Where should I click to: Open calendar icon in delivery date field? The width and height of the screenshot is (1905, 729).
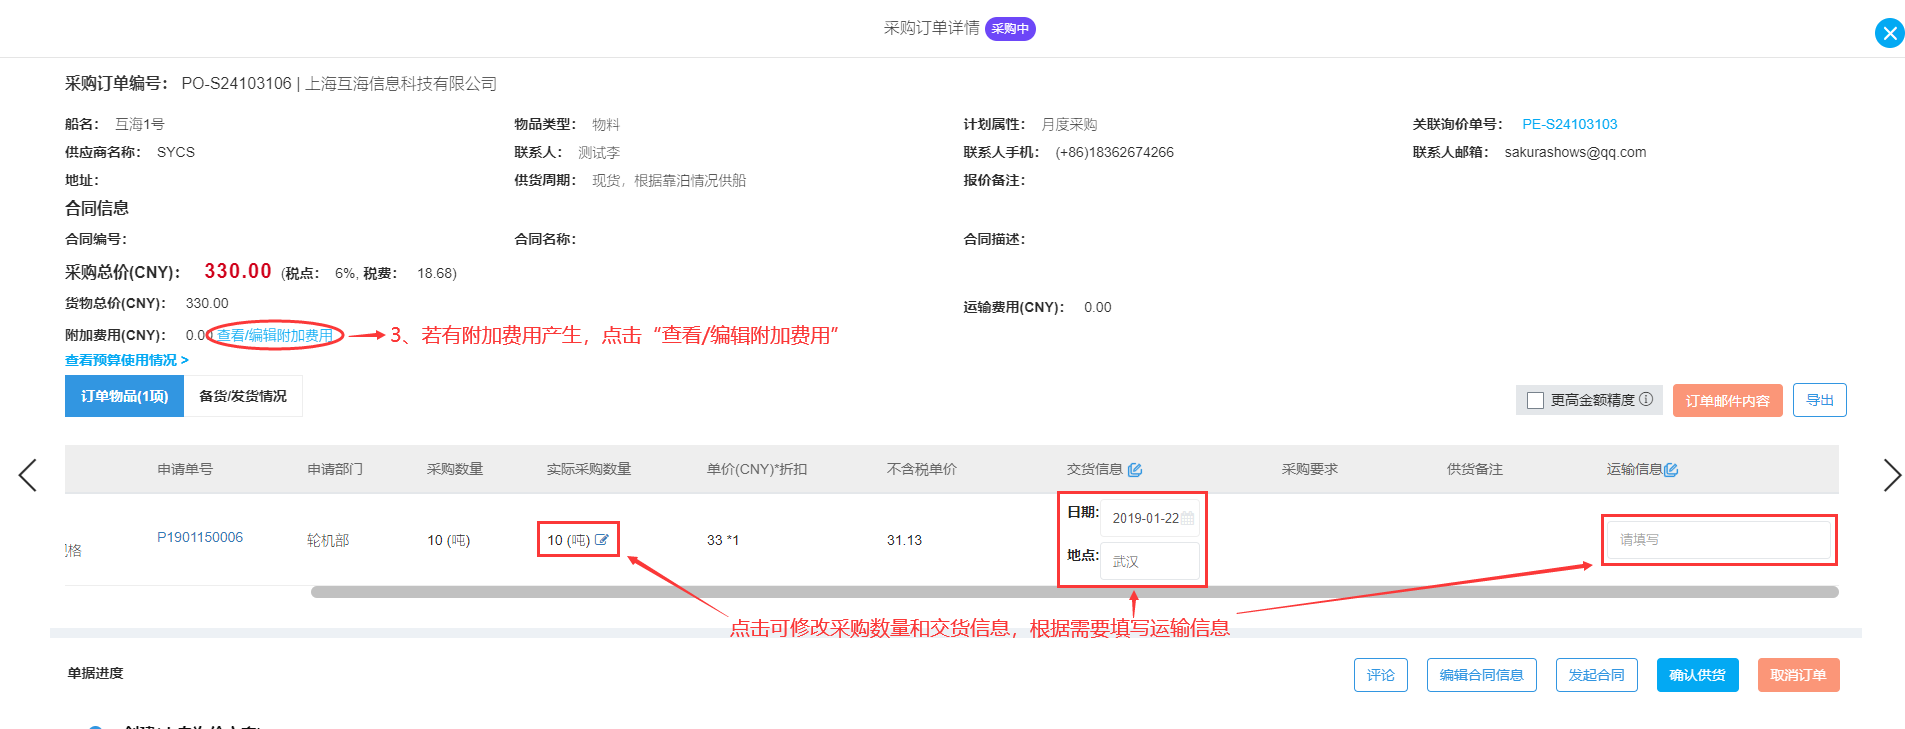(1187, 518)
